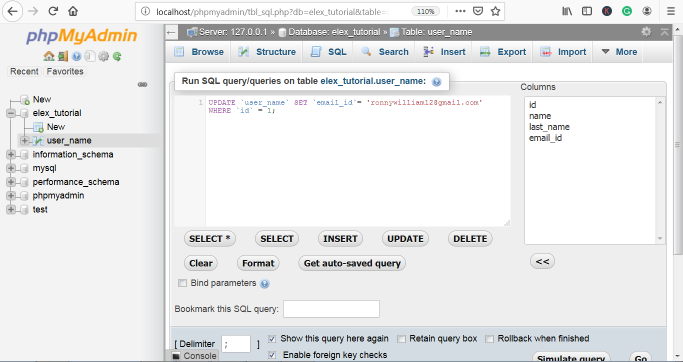Open the Import tab

[563, 52]
